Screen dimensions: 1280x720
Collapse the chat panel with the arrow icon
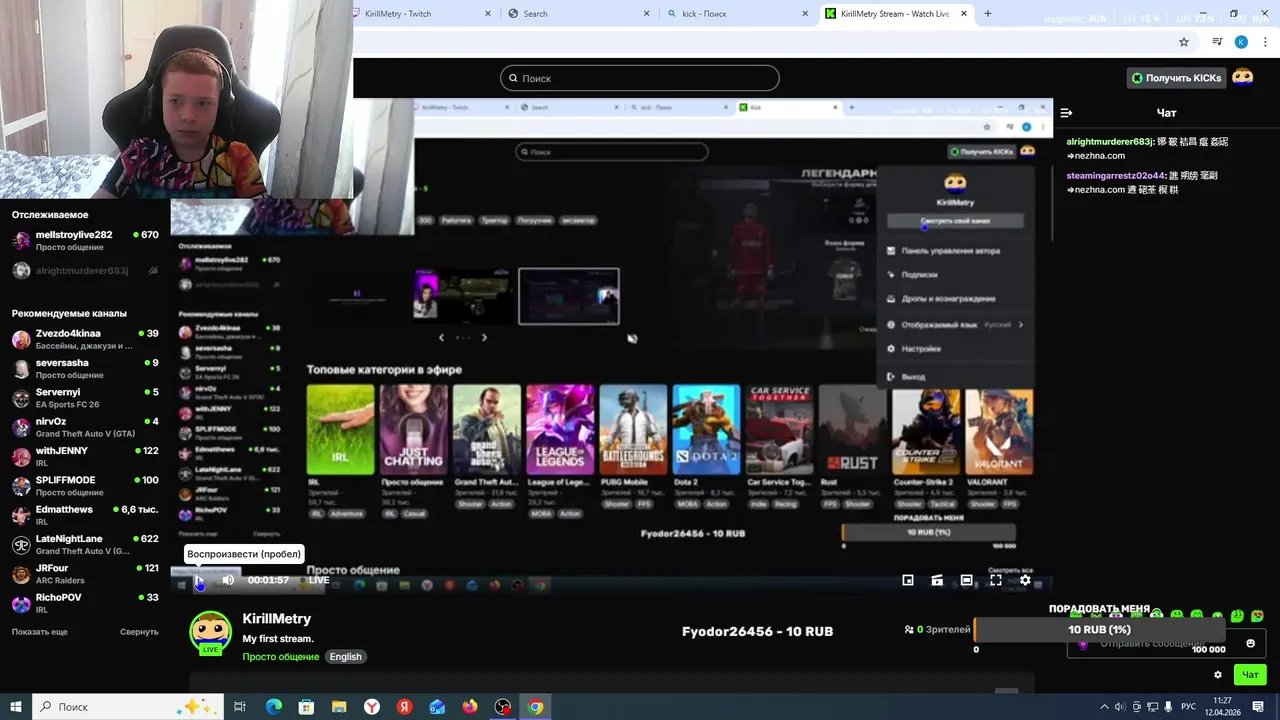1066,113
